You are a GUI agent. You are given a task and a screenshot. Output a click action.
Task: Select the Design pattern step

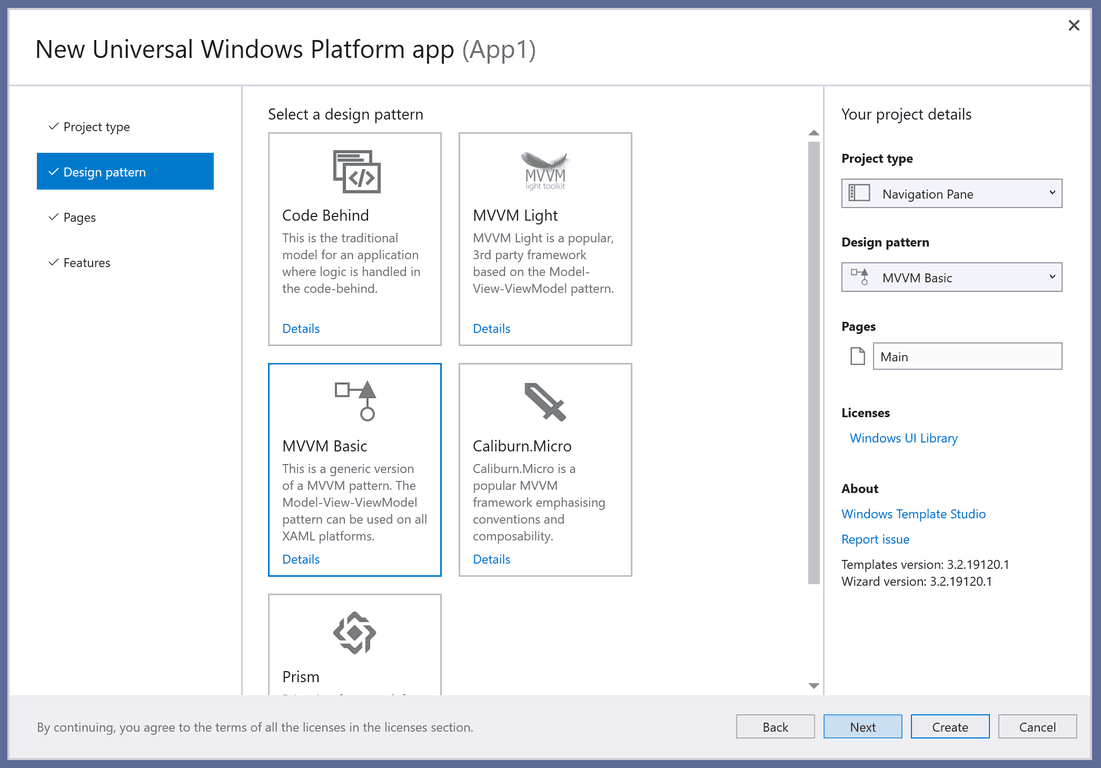point(125,171)
